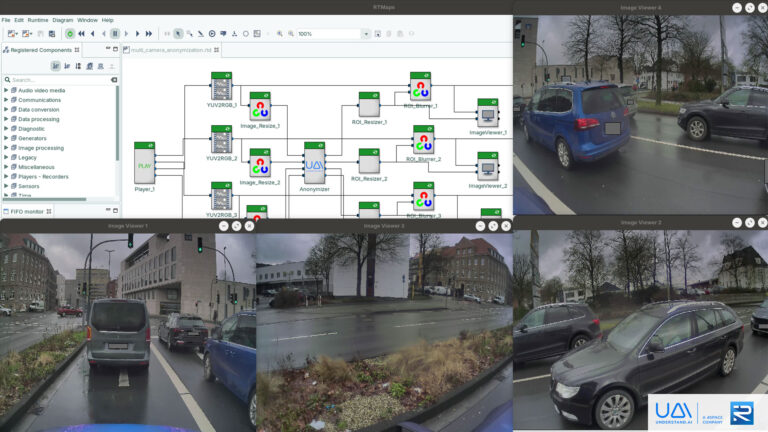
Task: Open the Edit menu
Action: coord(19,20)
